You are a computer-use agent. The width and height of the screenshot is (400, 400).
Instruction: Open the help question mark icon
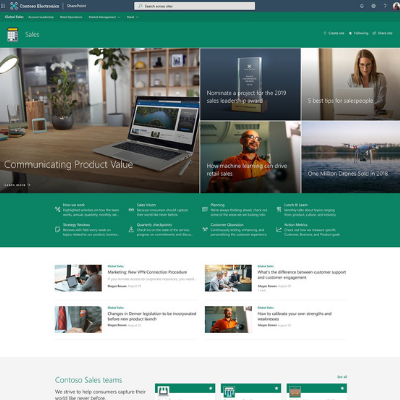click(x=385, y=6)
